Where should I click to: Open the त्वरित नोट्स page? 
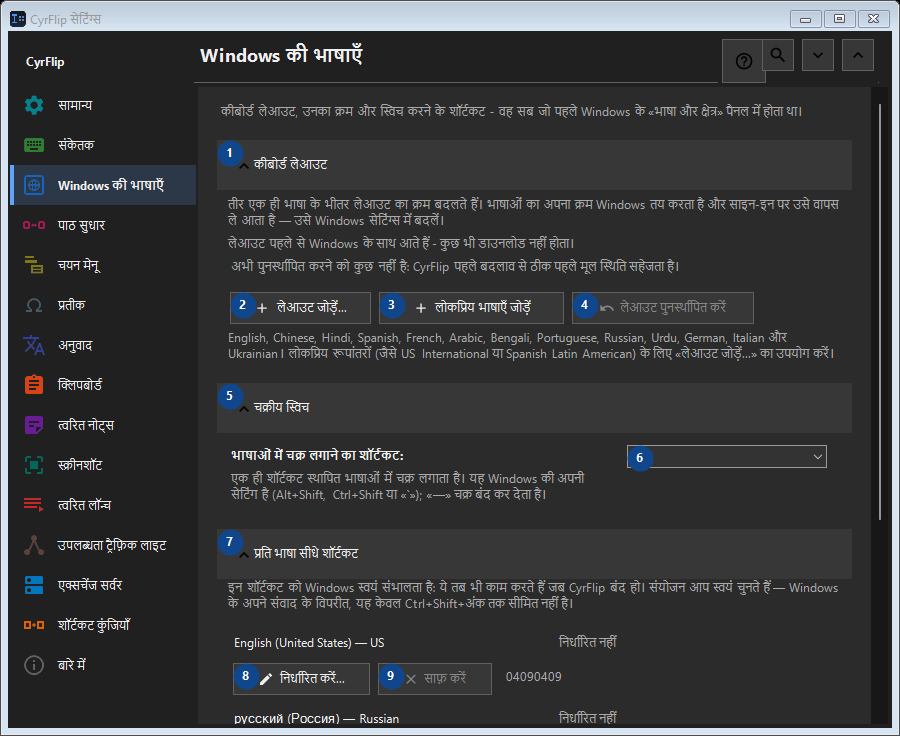tap(103, 425)
